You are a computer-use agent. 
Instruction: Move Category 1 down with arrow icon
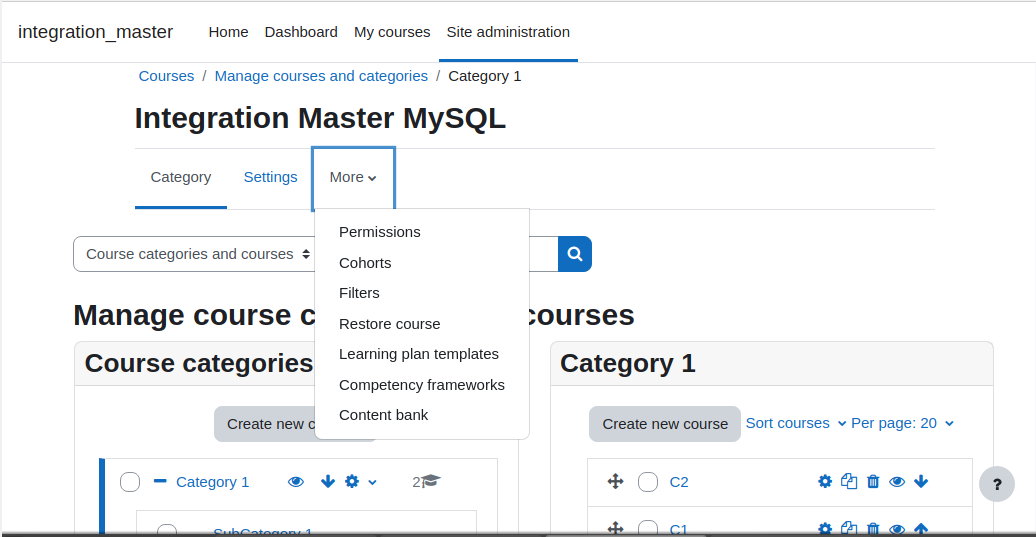click(328, 482)
